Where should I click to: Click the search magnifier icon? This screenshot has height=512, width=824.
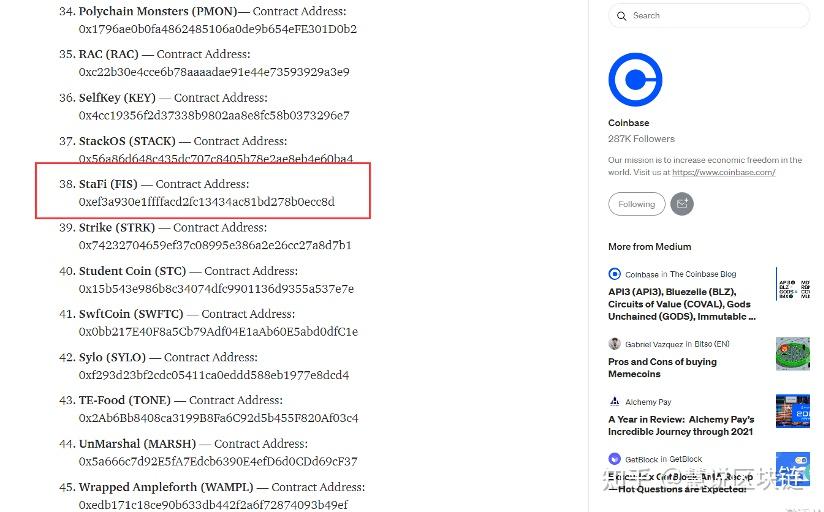tap(622, 16)
